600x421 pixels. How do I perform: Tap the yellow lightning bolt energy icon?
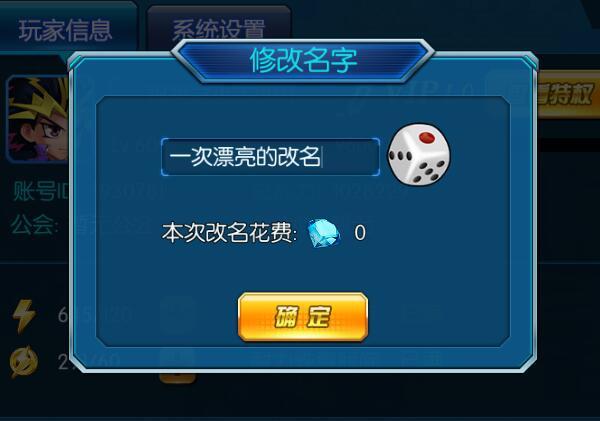click(x=24, y=316)
